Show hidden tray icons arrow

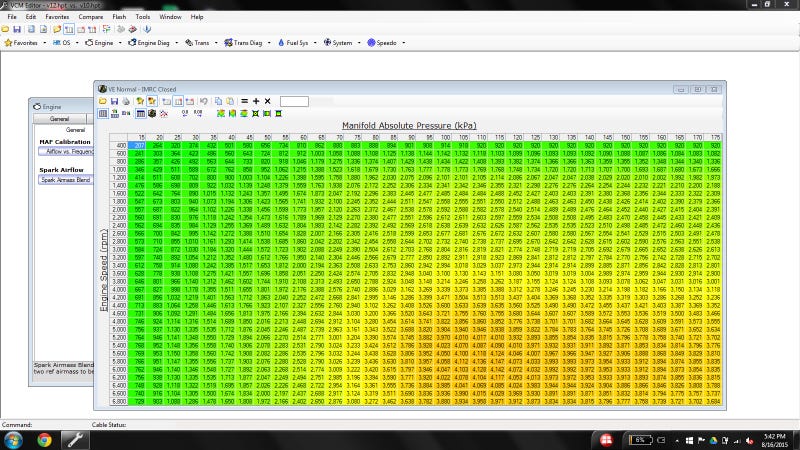[x=677, y=440]
